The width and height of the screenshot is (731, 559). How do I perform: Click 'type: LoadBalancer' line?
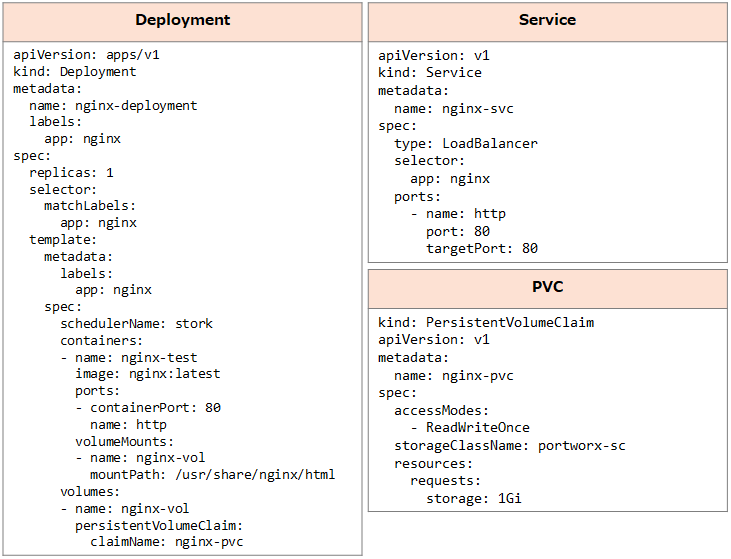(465, 144)
